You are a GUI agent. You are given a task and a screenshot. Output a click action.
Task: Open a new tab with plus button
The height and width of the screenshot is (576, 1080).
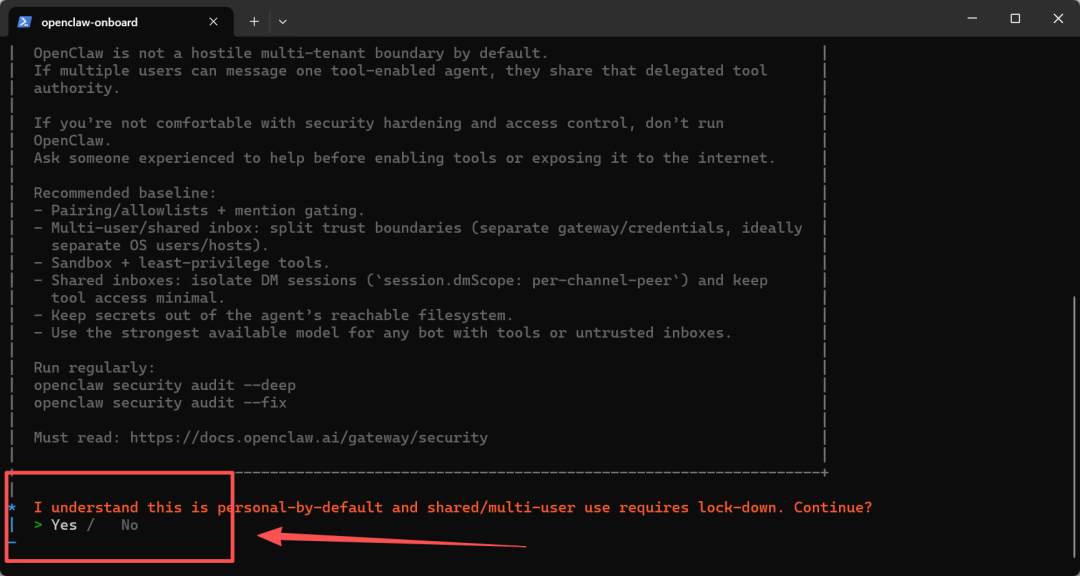(254, 21)
